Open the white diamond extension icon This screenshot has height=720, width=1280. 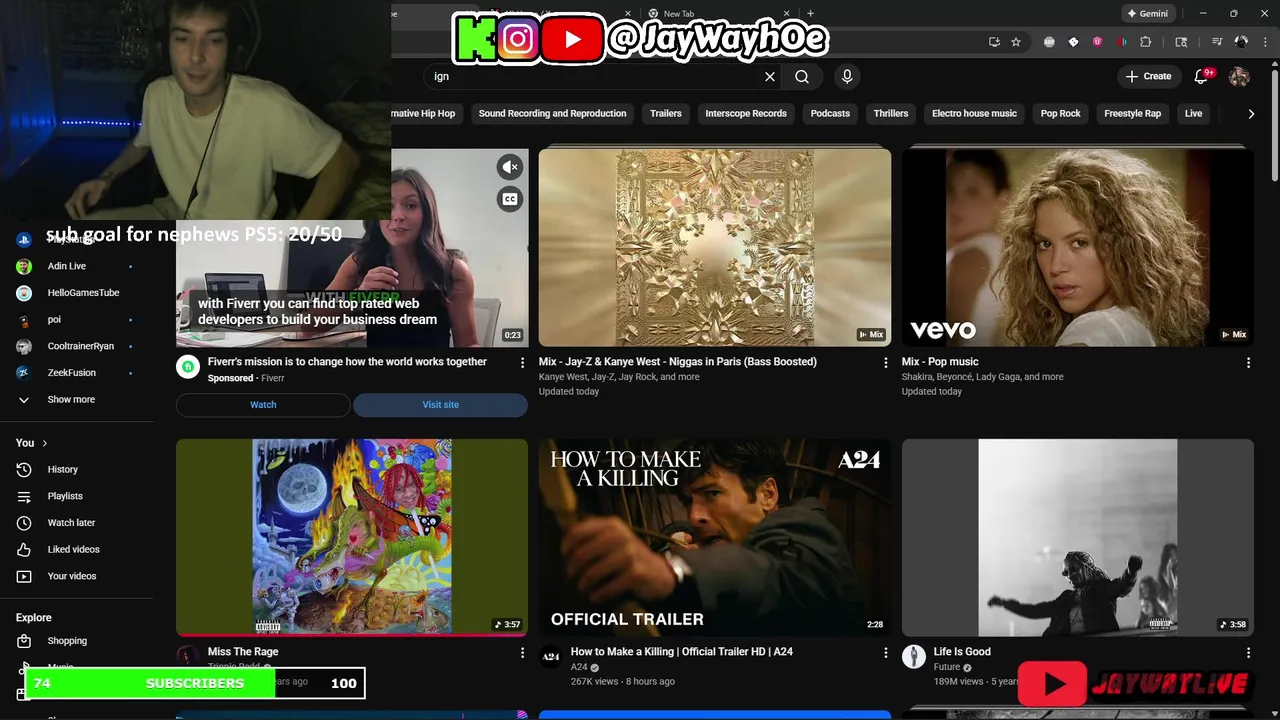coord(1073,42)
